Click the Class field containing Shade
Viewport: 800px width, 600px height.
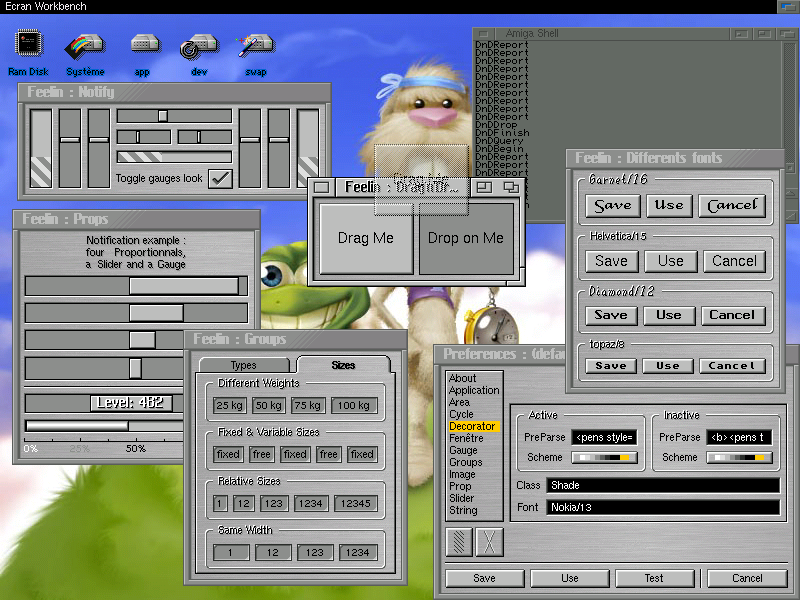point(663,485)
